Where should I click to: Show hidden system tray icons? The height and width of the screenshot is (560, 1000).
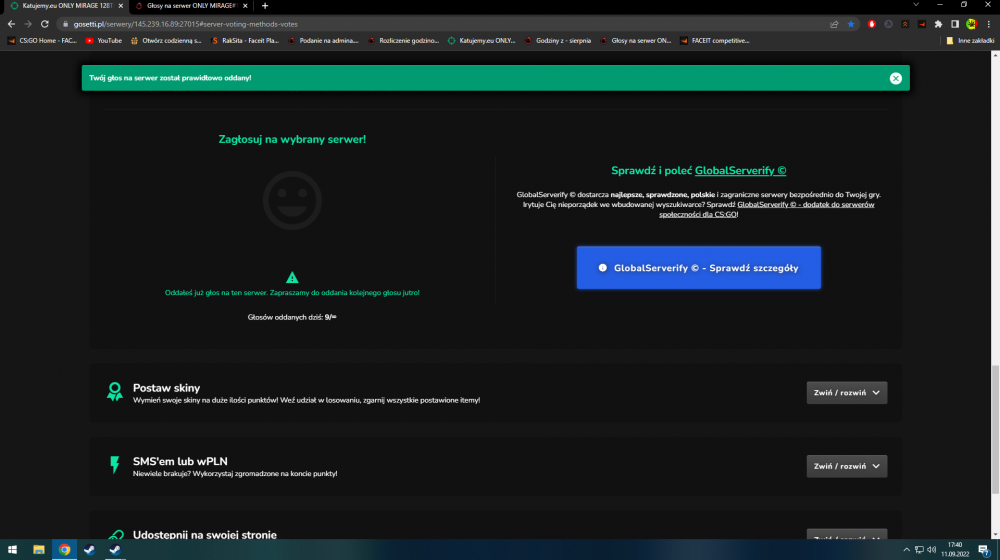tap(906, 550)
